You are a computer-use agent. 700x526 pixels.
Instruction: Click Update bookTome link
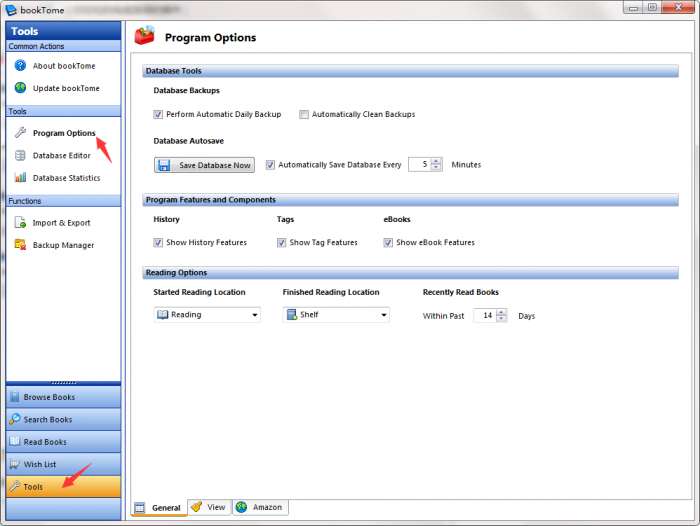(66, 88)
